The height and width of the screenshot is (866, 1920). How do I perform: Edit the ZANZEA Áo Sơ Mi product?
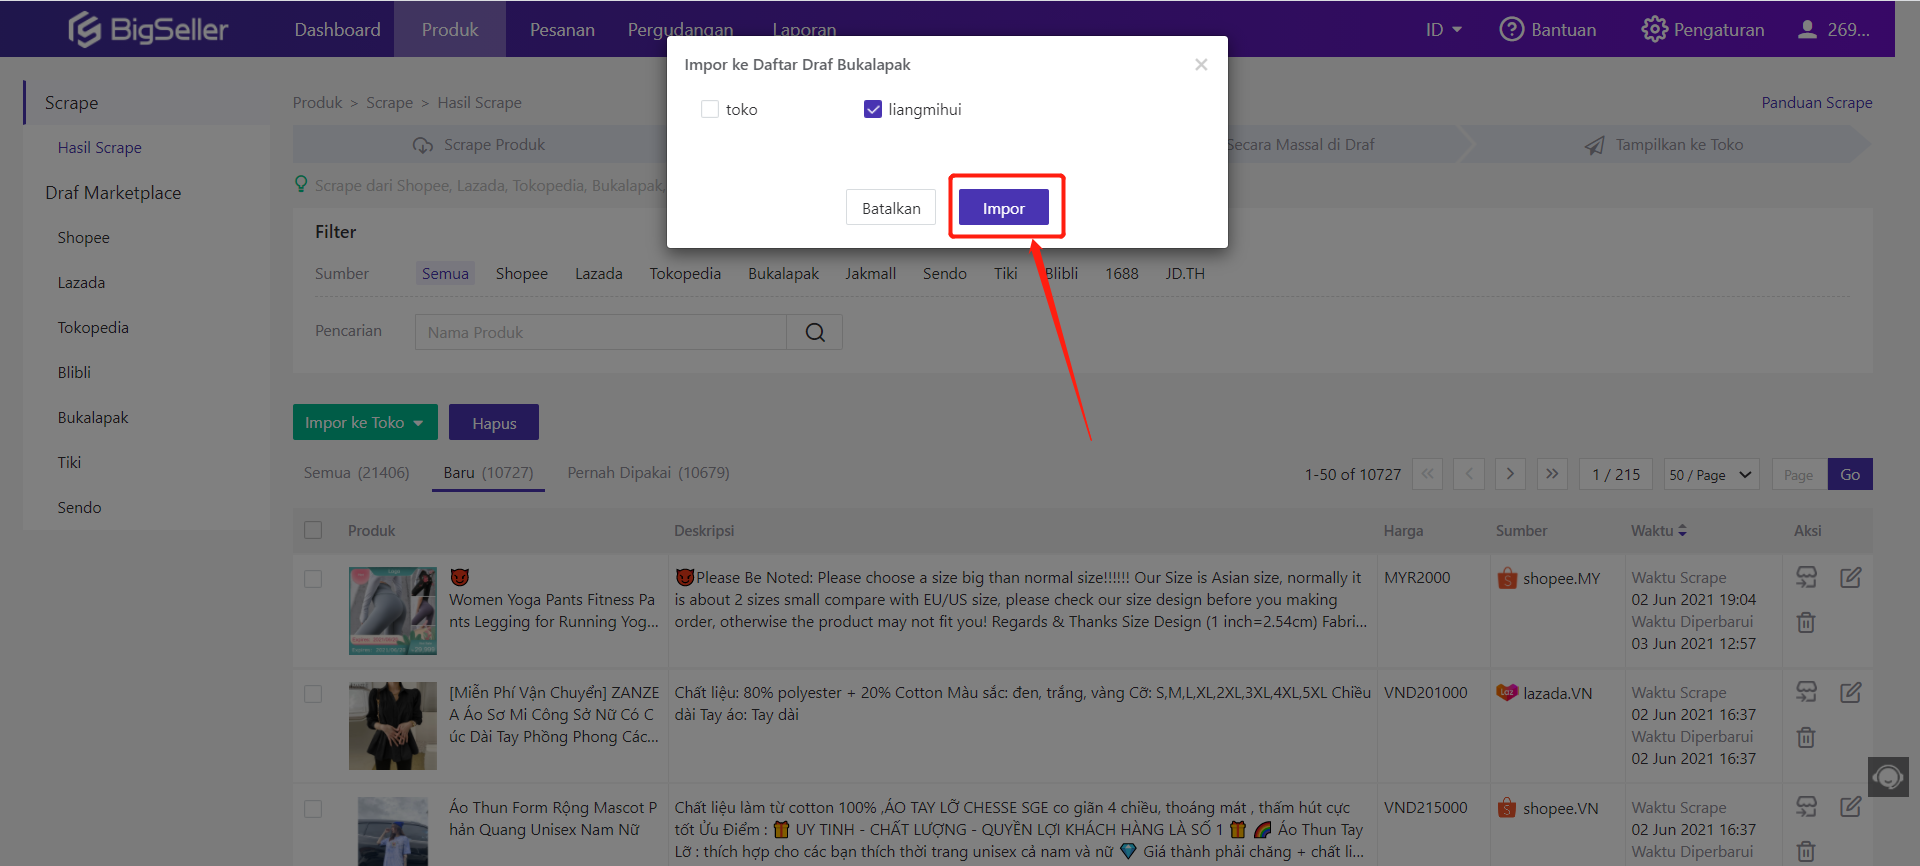pyautogui.click(x=1850, y=692)
